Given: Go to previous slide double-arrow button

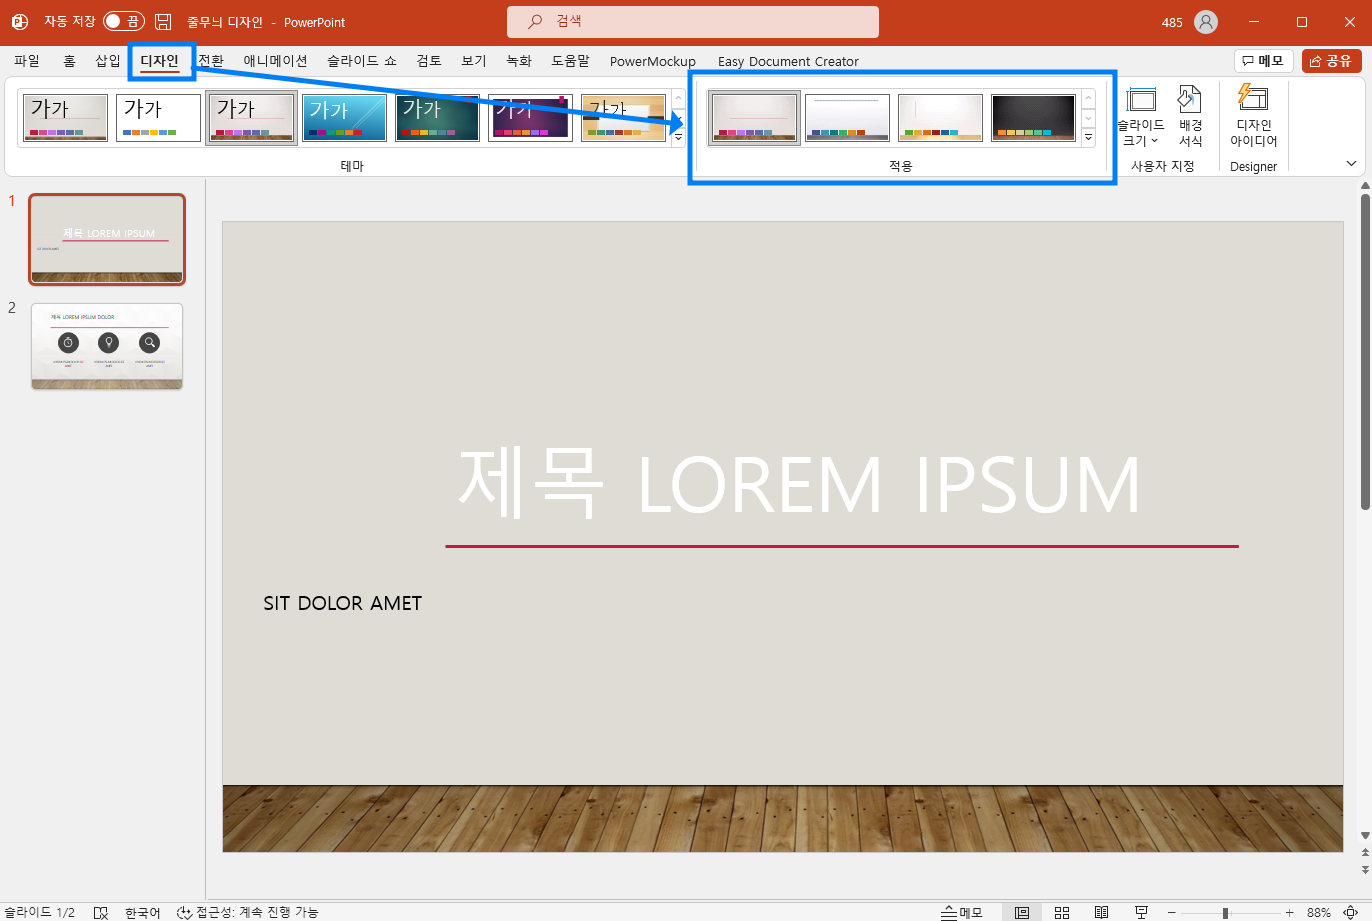Looking at the screenshot, I should (x=1365, y=853).
